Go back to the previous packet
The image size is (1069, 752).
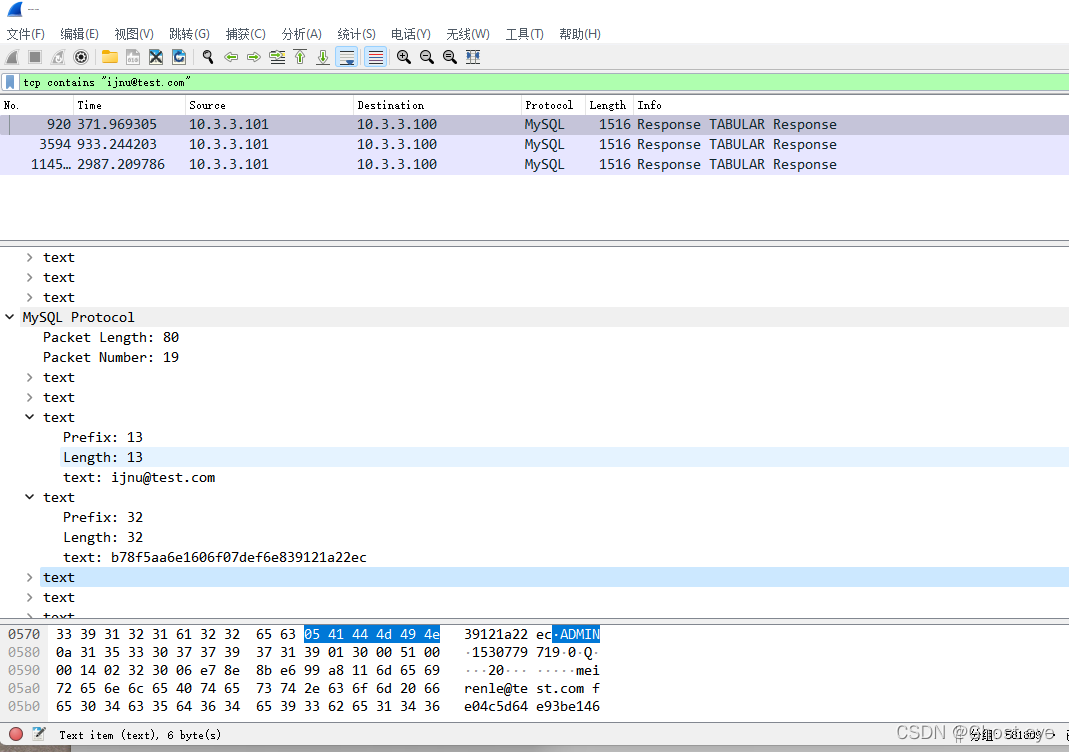point(231,57)
